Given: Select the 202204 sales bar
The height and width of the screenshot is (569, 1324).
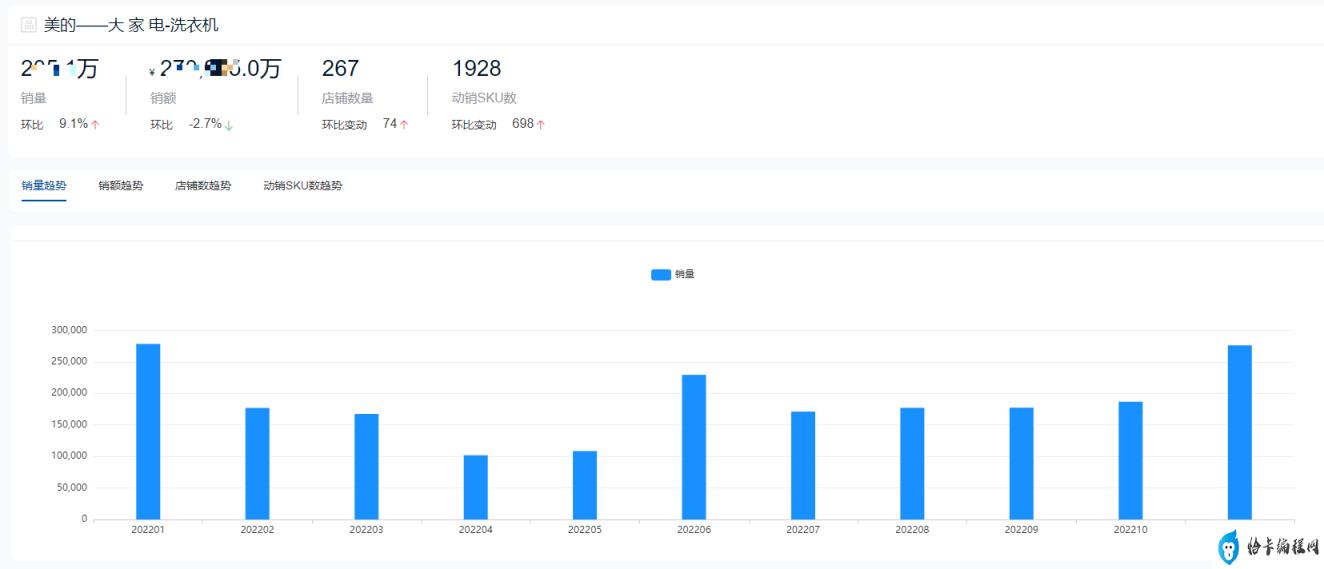Looking at the screenshot, I should pos(476,487).
